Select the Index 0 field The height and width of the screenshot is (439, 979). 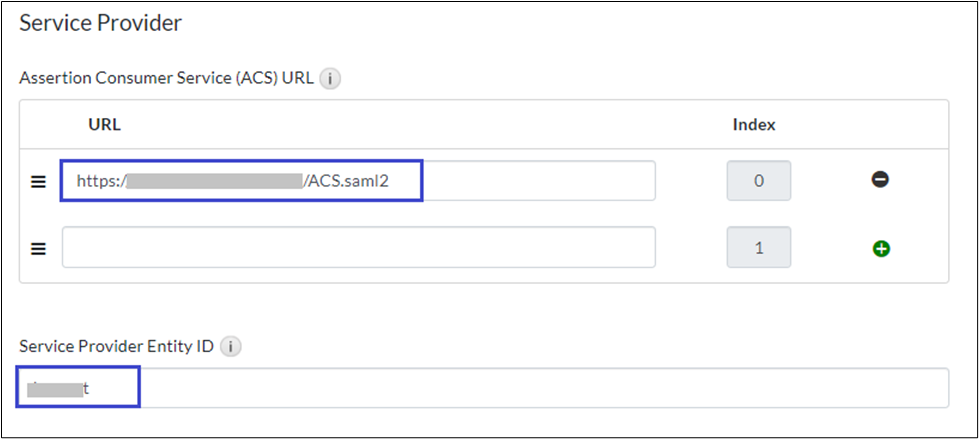pos(758,181)
